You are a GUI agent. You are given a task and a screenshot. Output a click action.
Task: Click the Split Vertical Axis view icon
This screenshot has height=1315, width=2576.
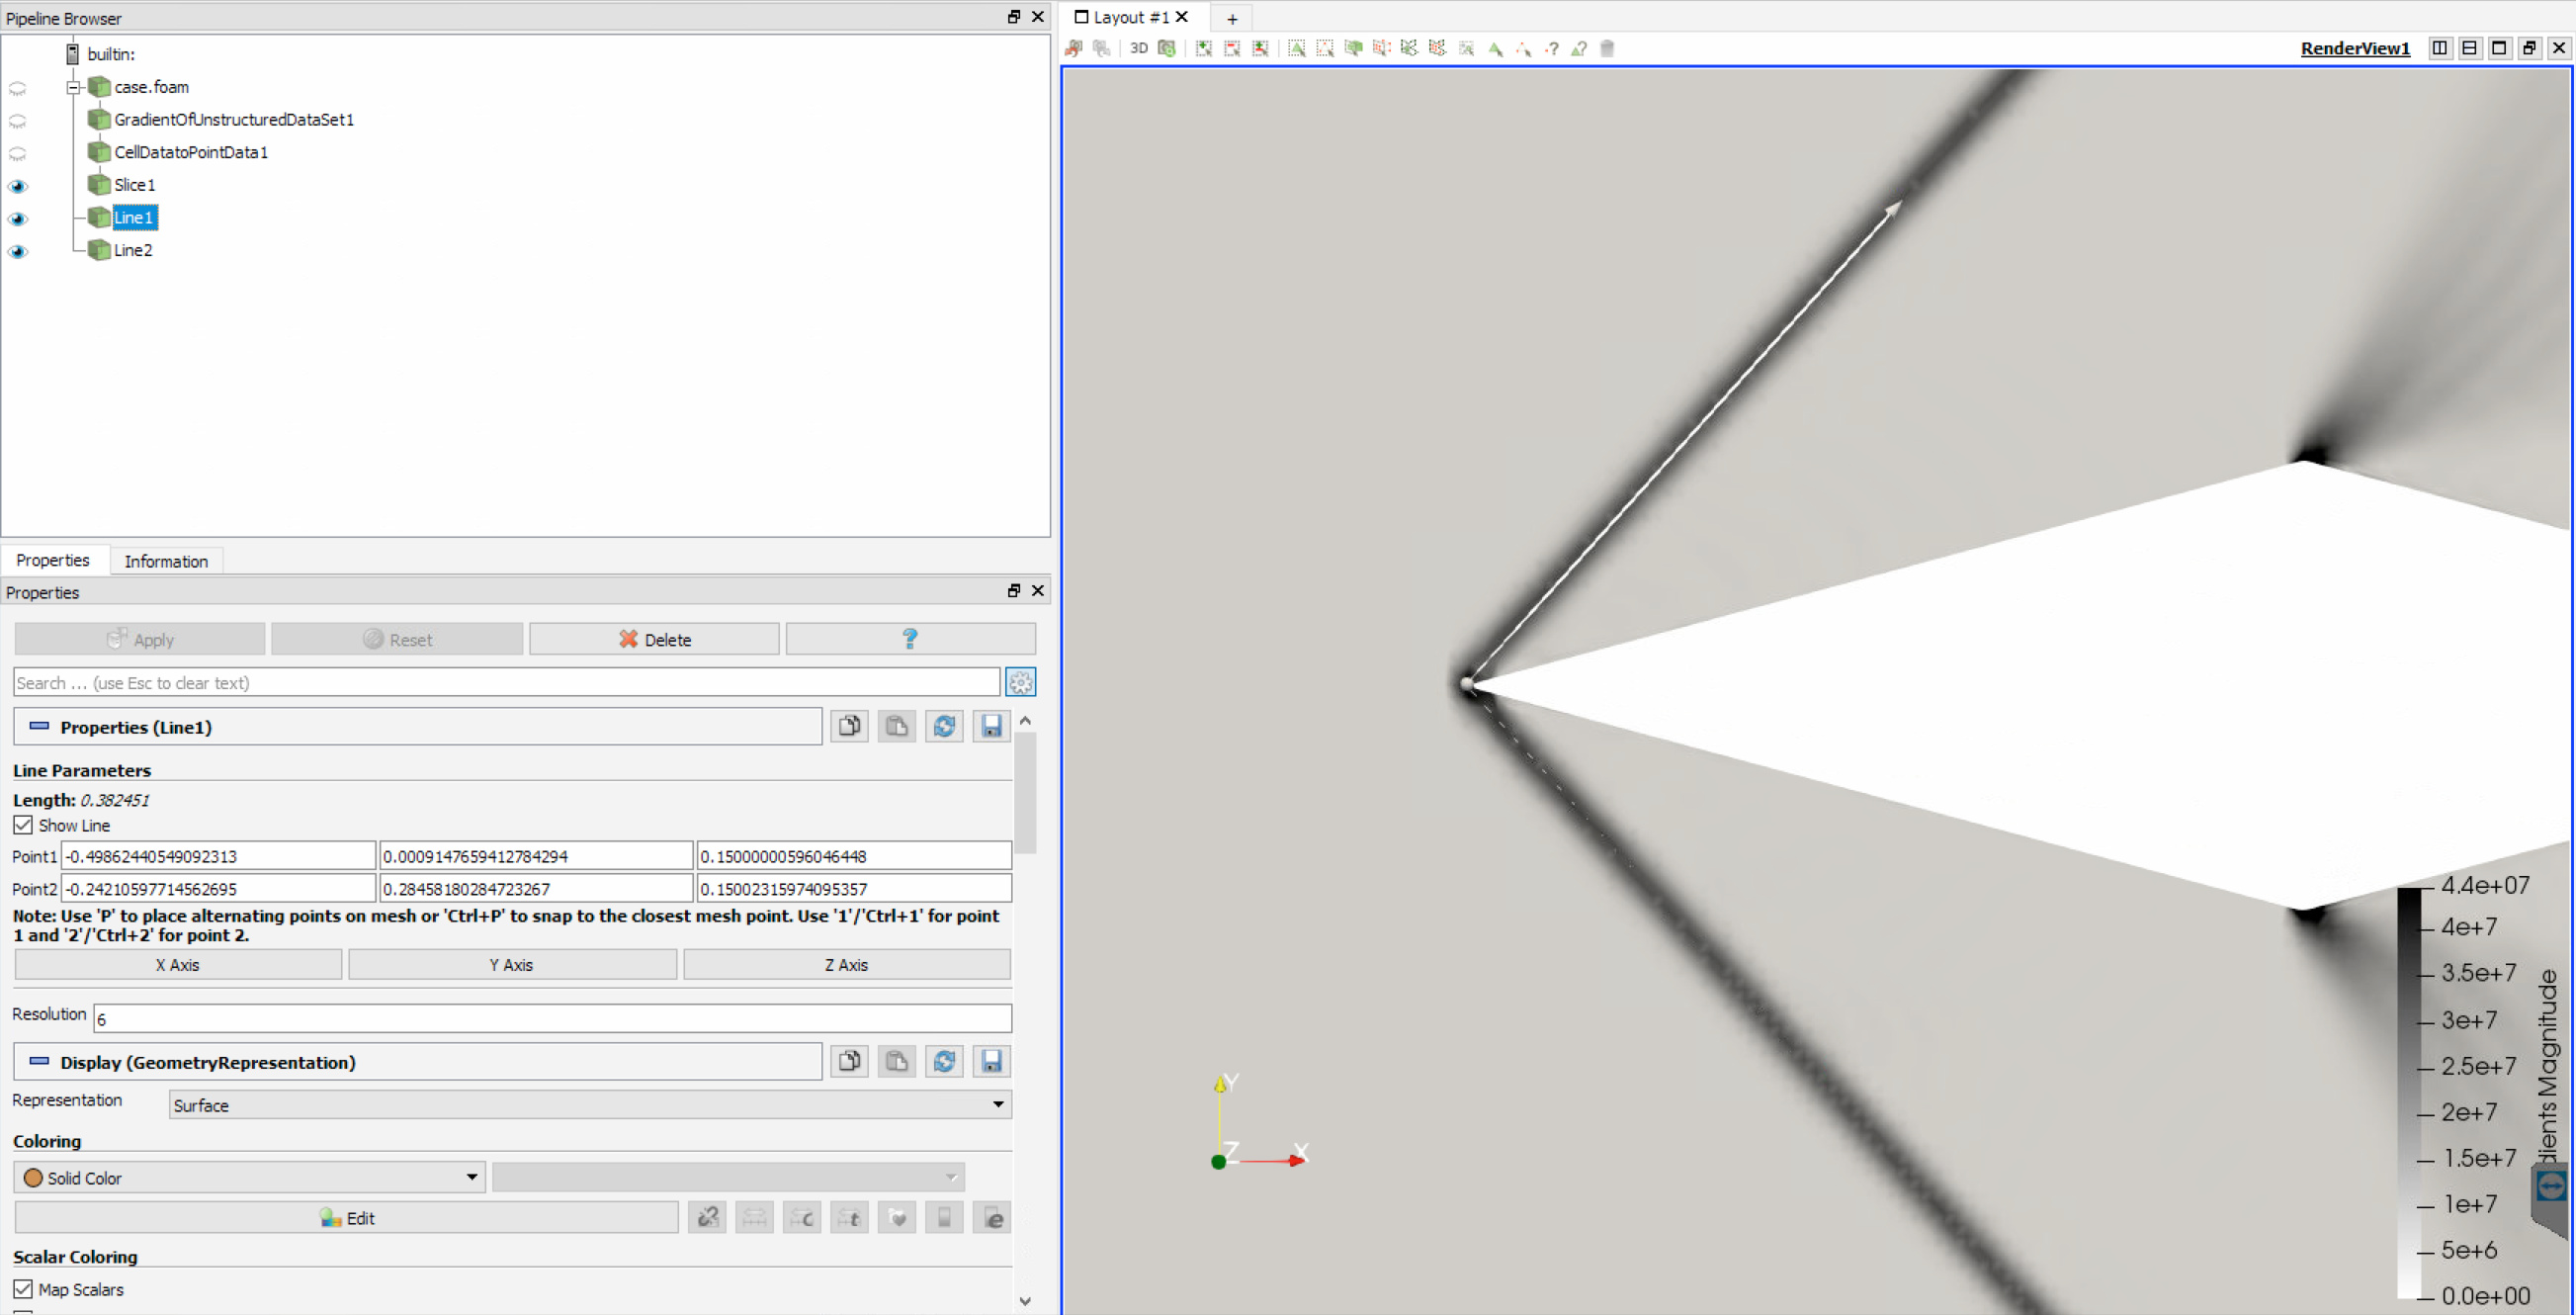(x=2470, y=48)
